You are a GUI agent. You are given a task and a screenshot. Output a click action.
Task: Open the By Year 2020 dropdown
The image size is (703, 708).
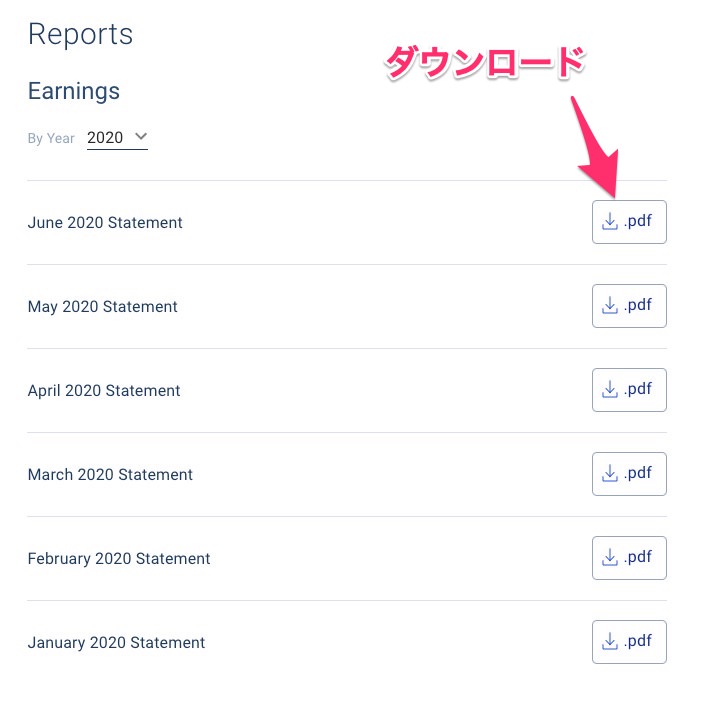pyautogui.click(x=116, y=138)
